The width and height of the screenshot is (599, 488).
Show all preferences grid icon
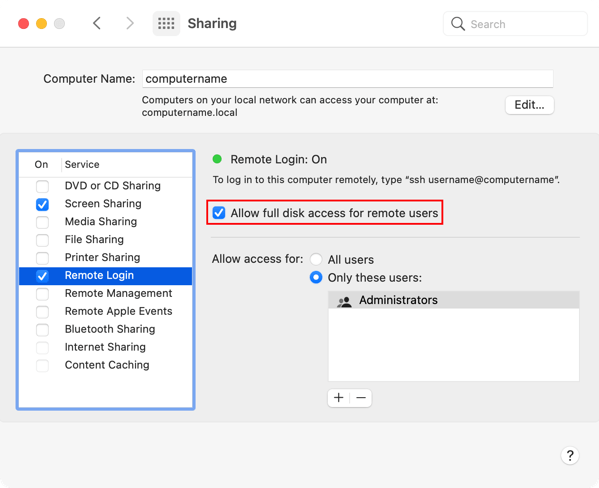tap(166, 23)
